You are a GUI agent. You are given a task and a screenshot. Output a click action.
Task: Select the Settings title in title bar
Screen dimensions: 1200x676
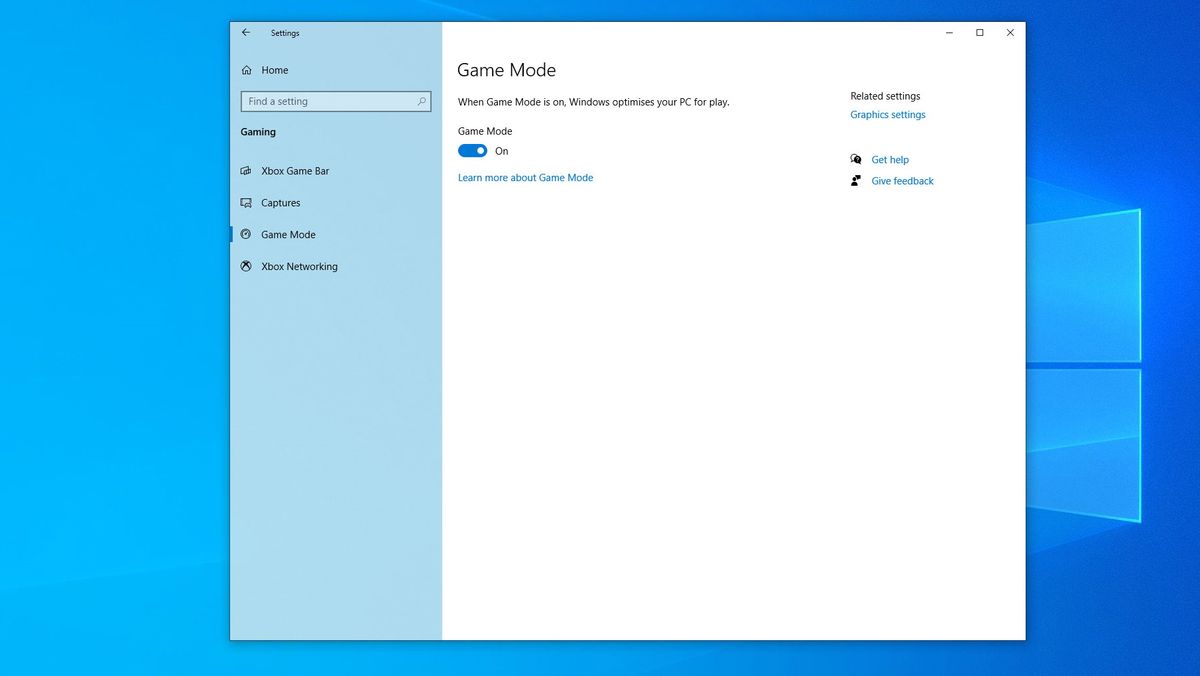(285, 32)
